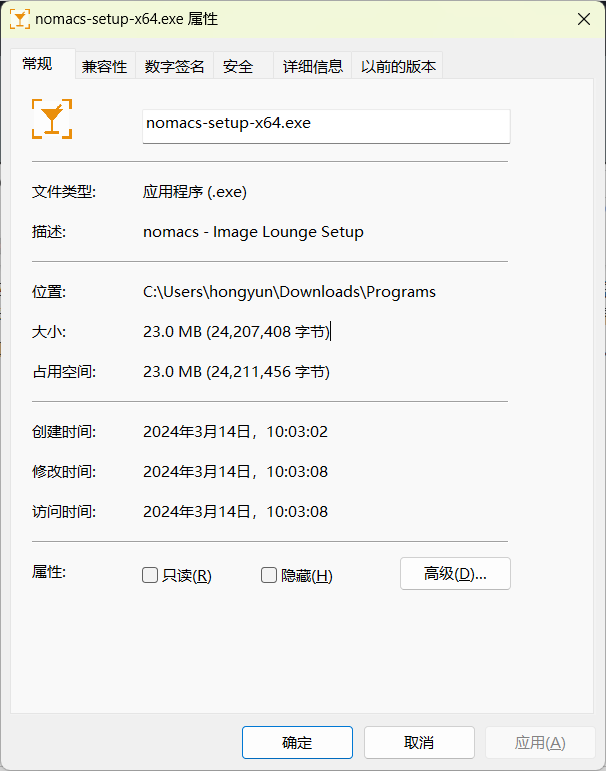Go to the 安全 tab
The width and height of the screenshot is (606, 771).
point(243,66)
